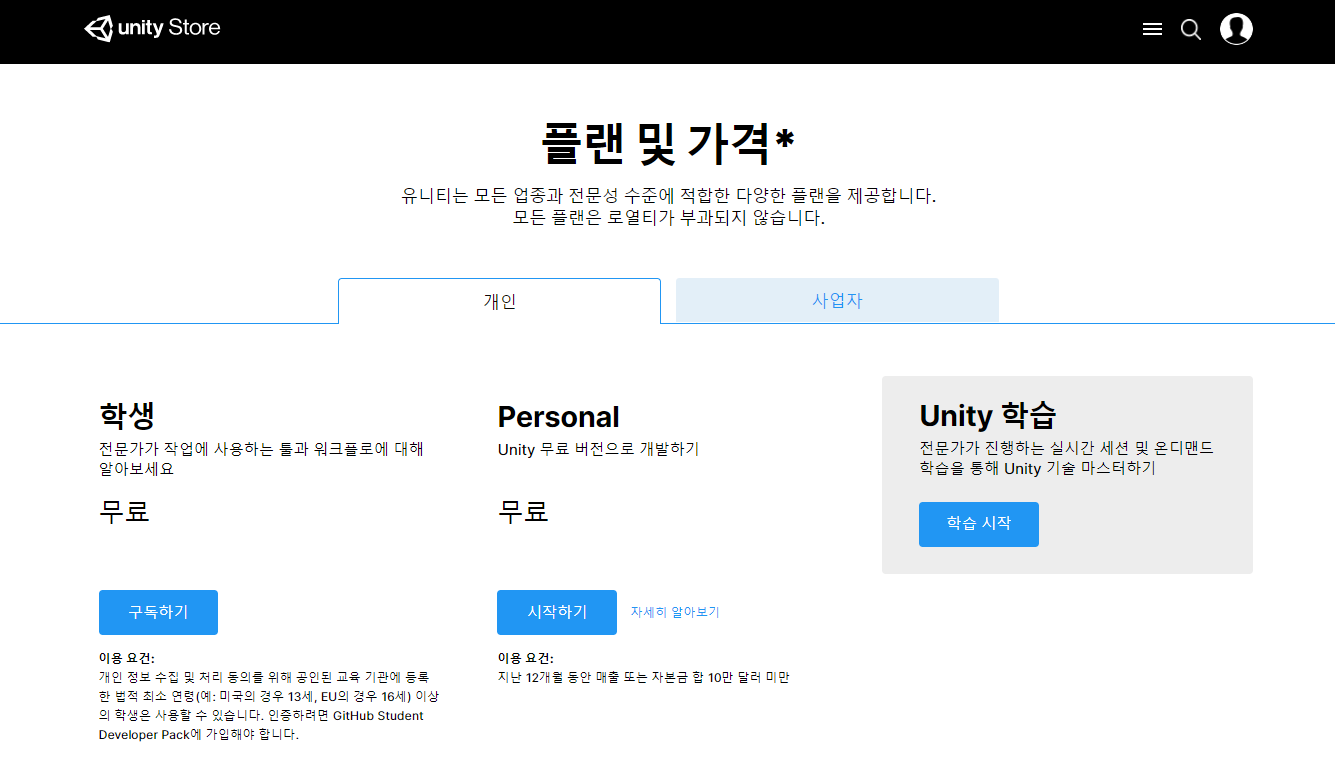Click the GitHub Student Developer Pack text
1335x773 pixels.
click(x=261, y=725)
